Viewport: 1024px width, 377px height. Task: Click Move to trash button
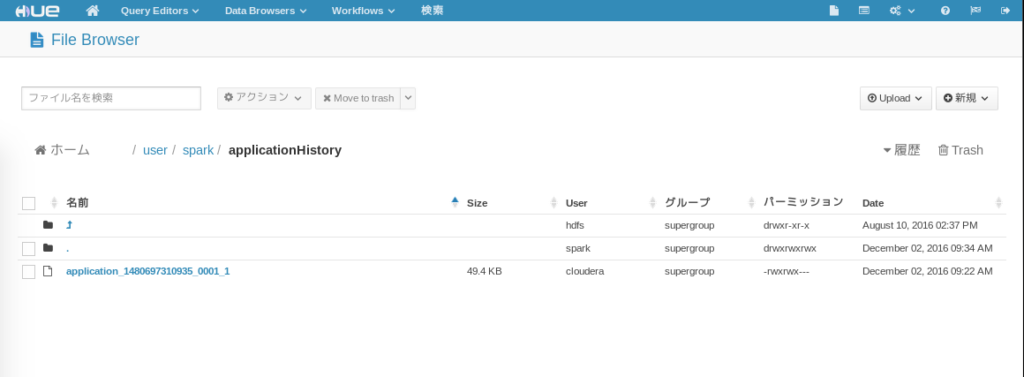coord(358,98)
